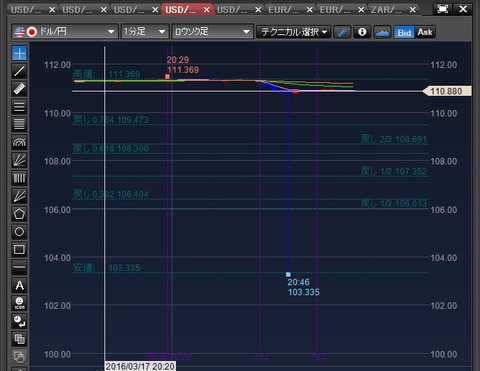Switch to the first USD/ tab

click(32, 10)
